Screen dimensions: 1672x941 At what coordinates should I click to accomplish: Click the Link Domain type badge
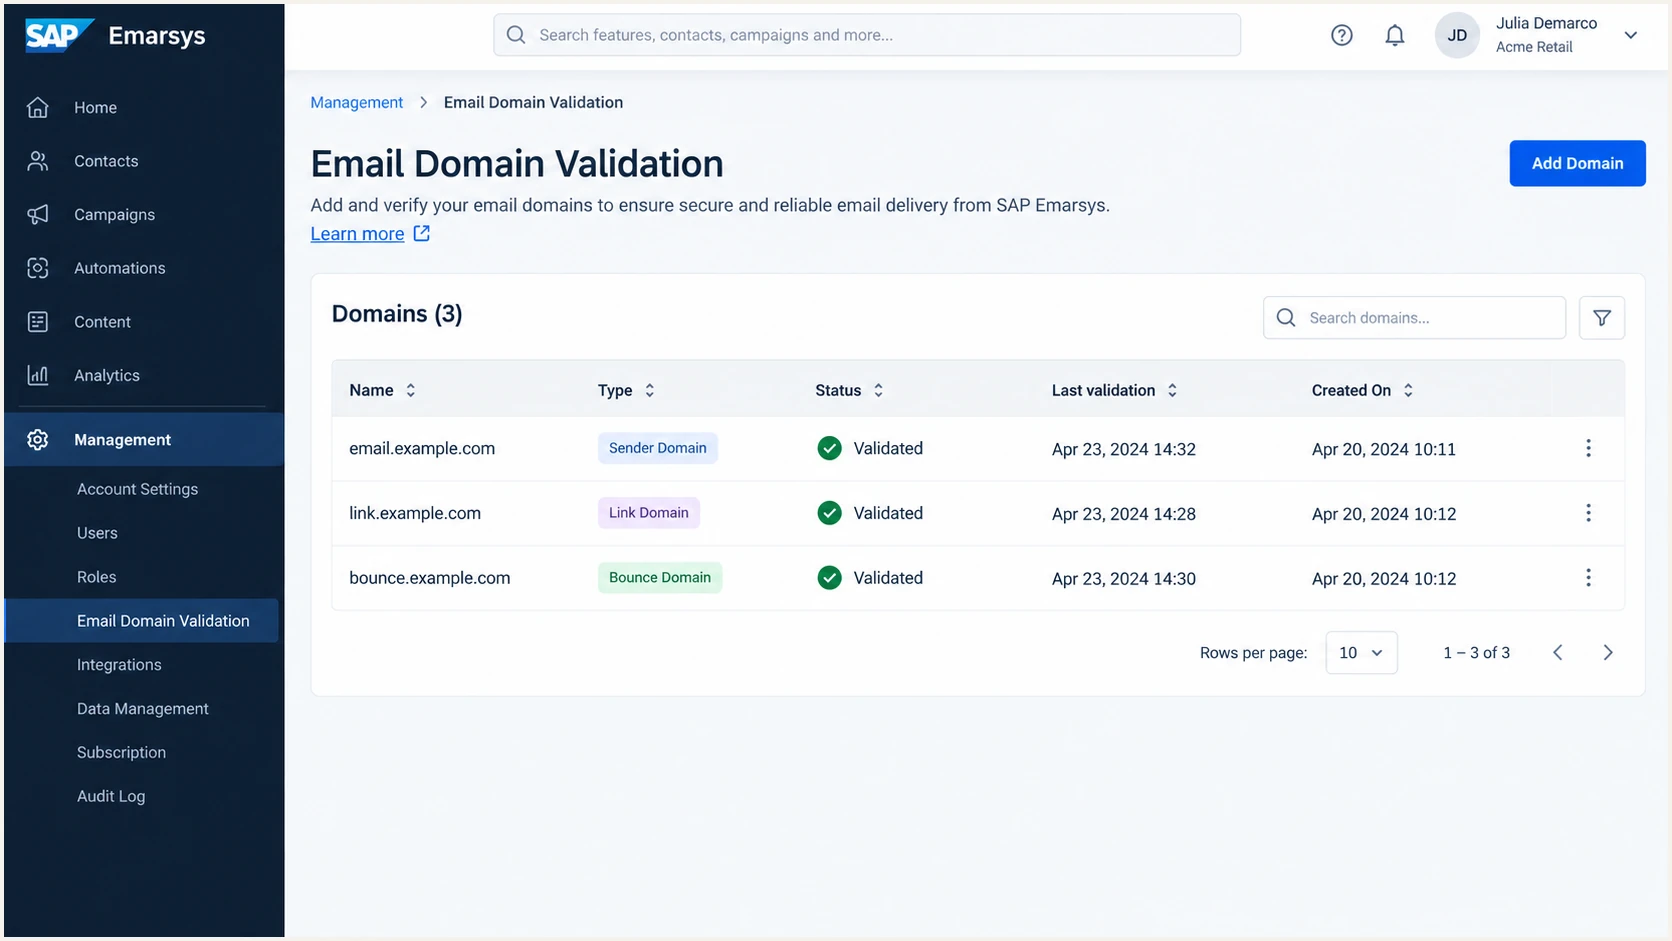tap(649, 513)
